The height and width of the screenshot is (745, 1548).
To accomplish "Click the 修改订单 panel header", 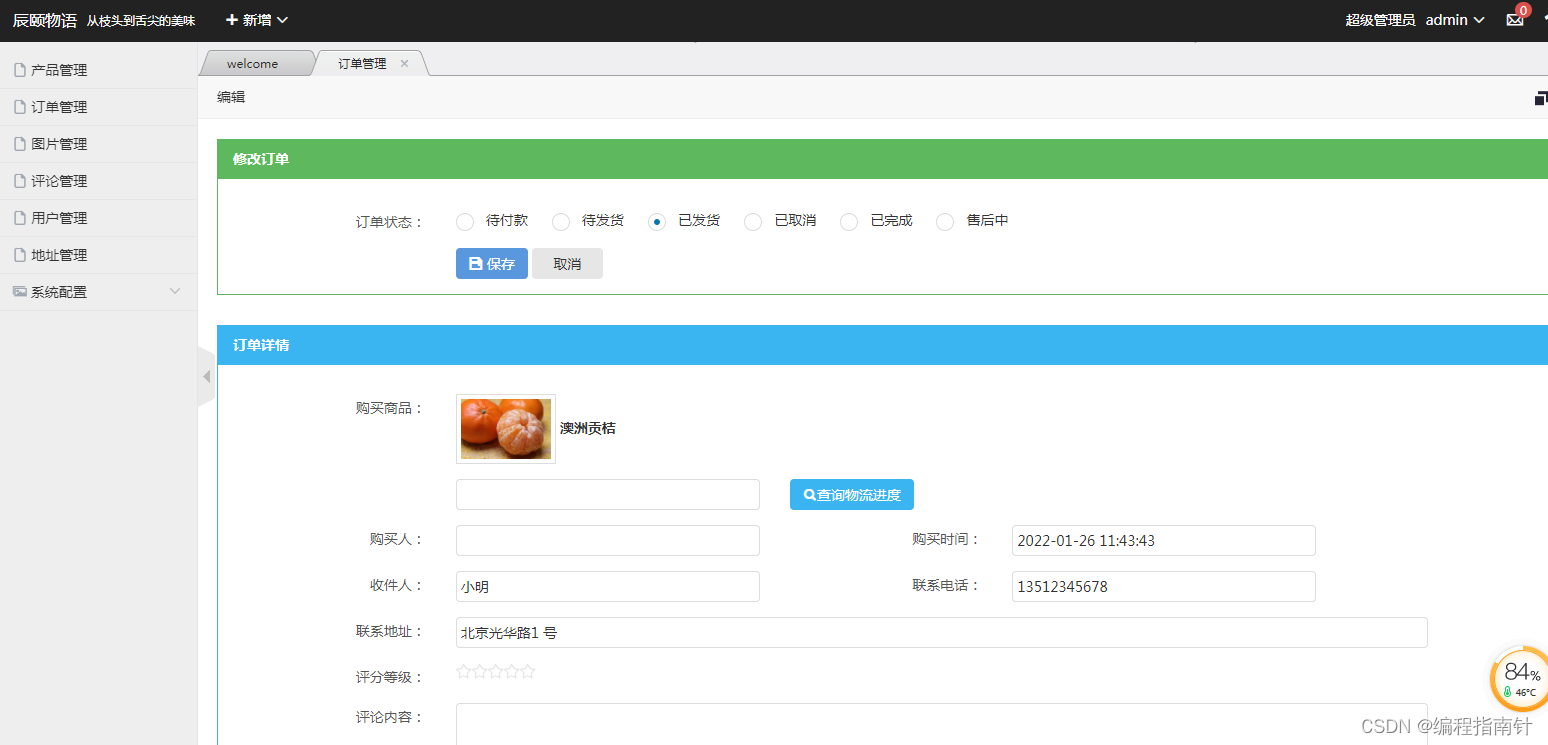I will 882,159.
